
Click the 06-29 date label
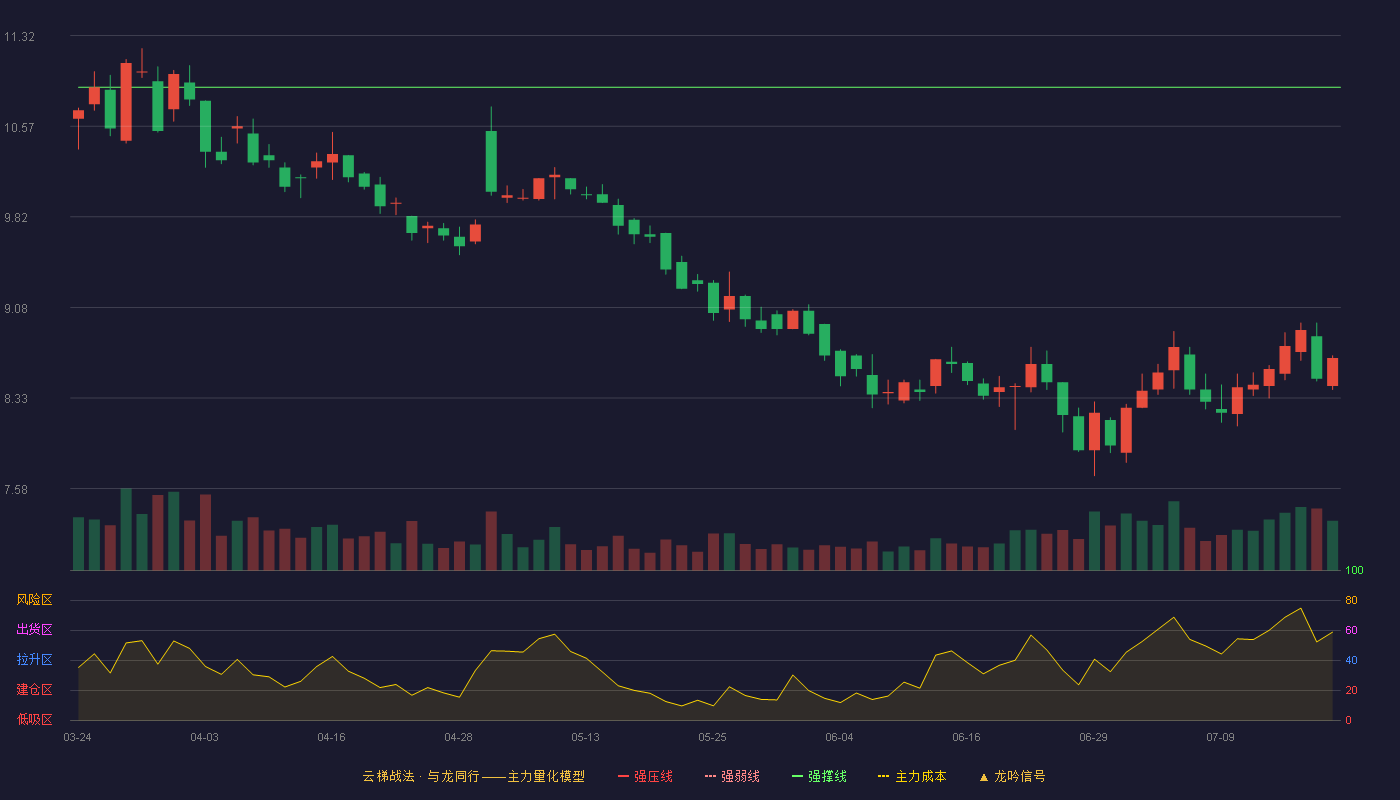pyautogui.click(x=1093, y=737)
